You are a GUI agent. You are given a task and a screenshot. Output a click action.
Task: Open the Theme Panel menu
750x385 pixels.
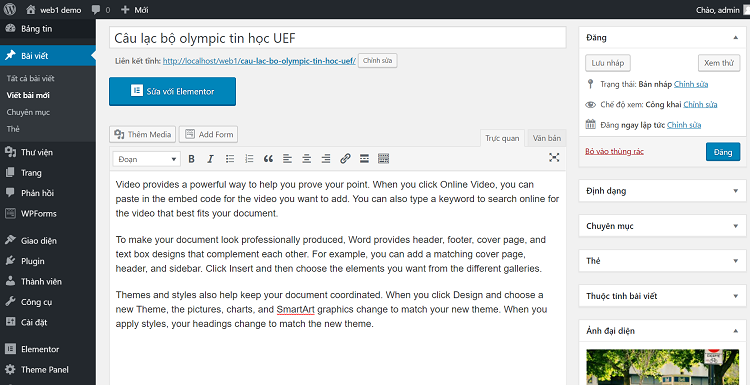pyautogui.click(x=48, y=370)
